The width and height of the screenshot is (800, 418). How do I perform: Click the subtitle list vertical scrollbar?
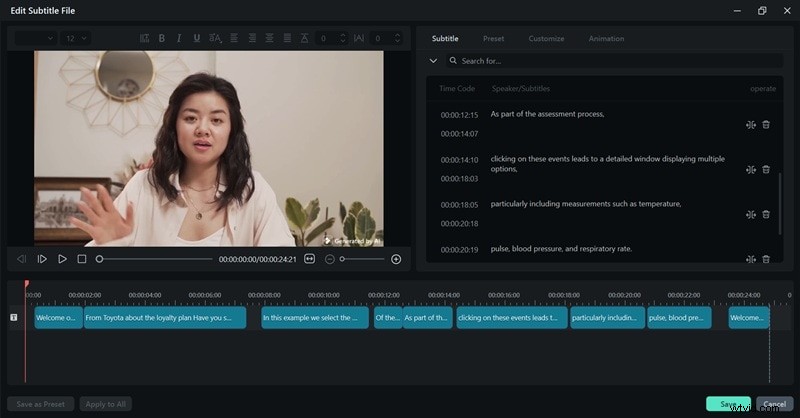[x=780, y=204]
